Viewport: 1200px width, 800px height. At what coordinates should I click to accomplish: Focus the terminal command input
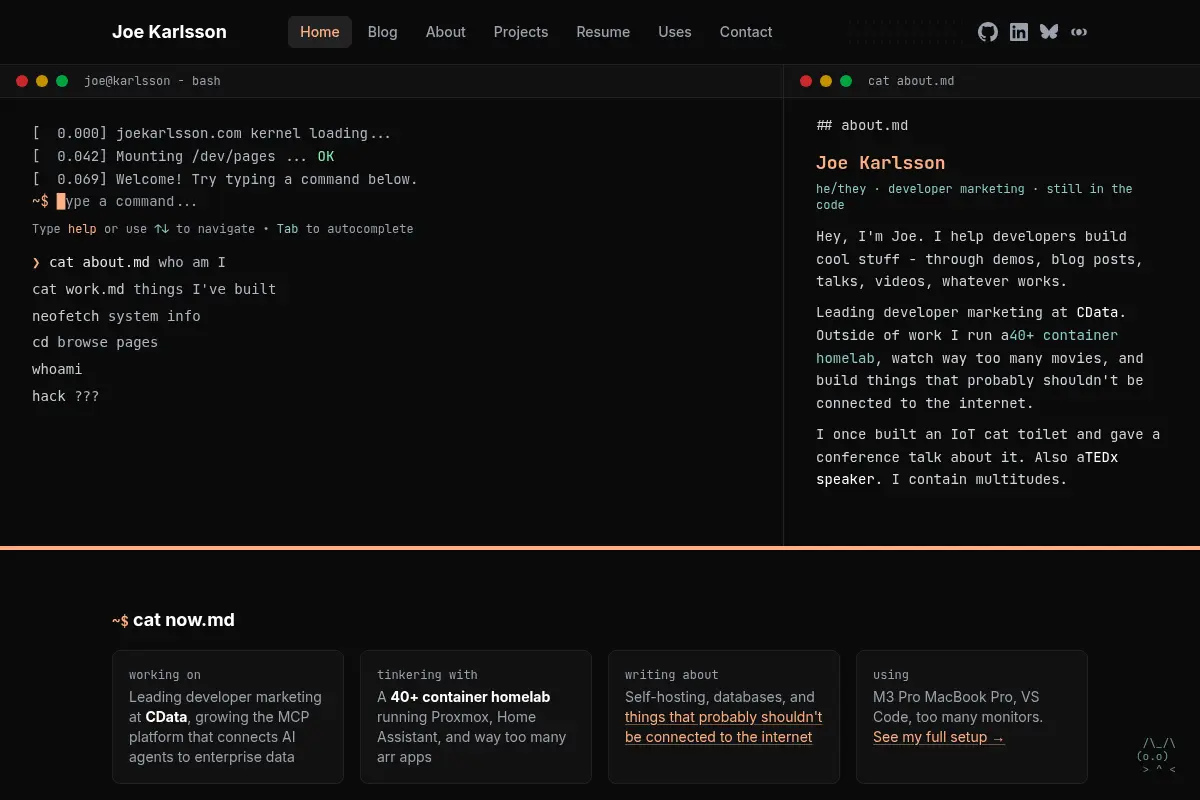(400, 202)
